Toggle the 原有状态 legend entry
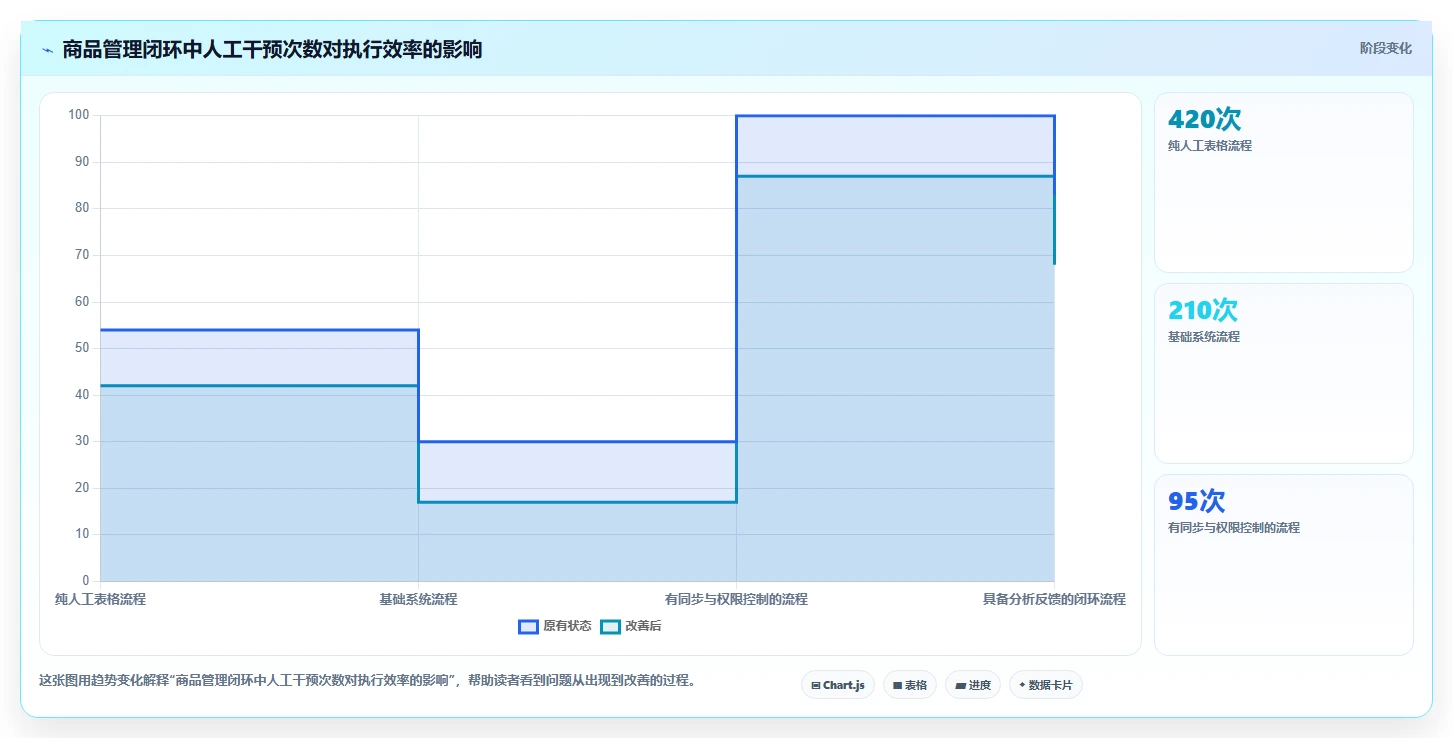 (555, 626)
